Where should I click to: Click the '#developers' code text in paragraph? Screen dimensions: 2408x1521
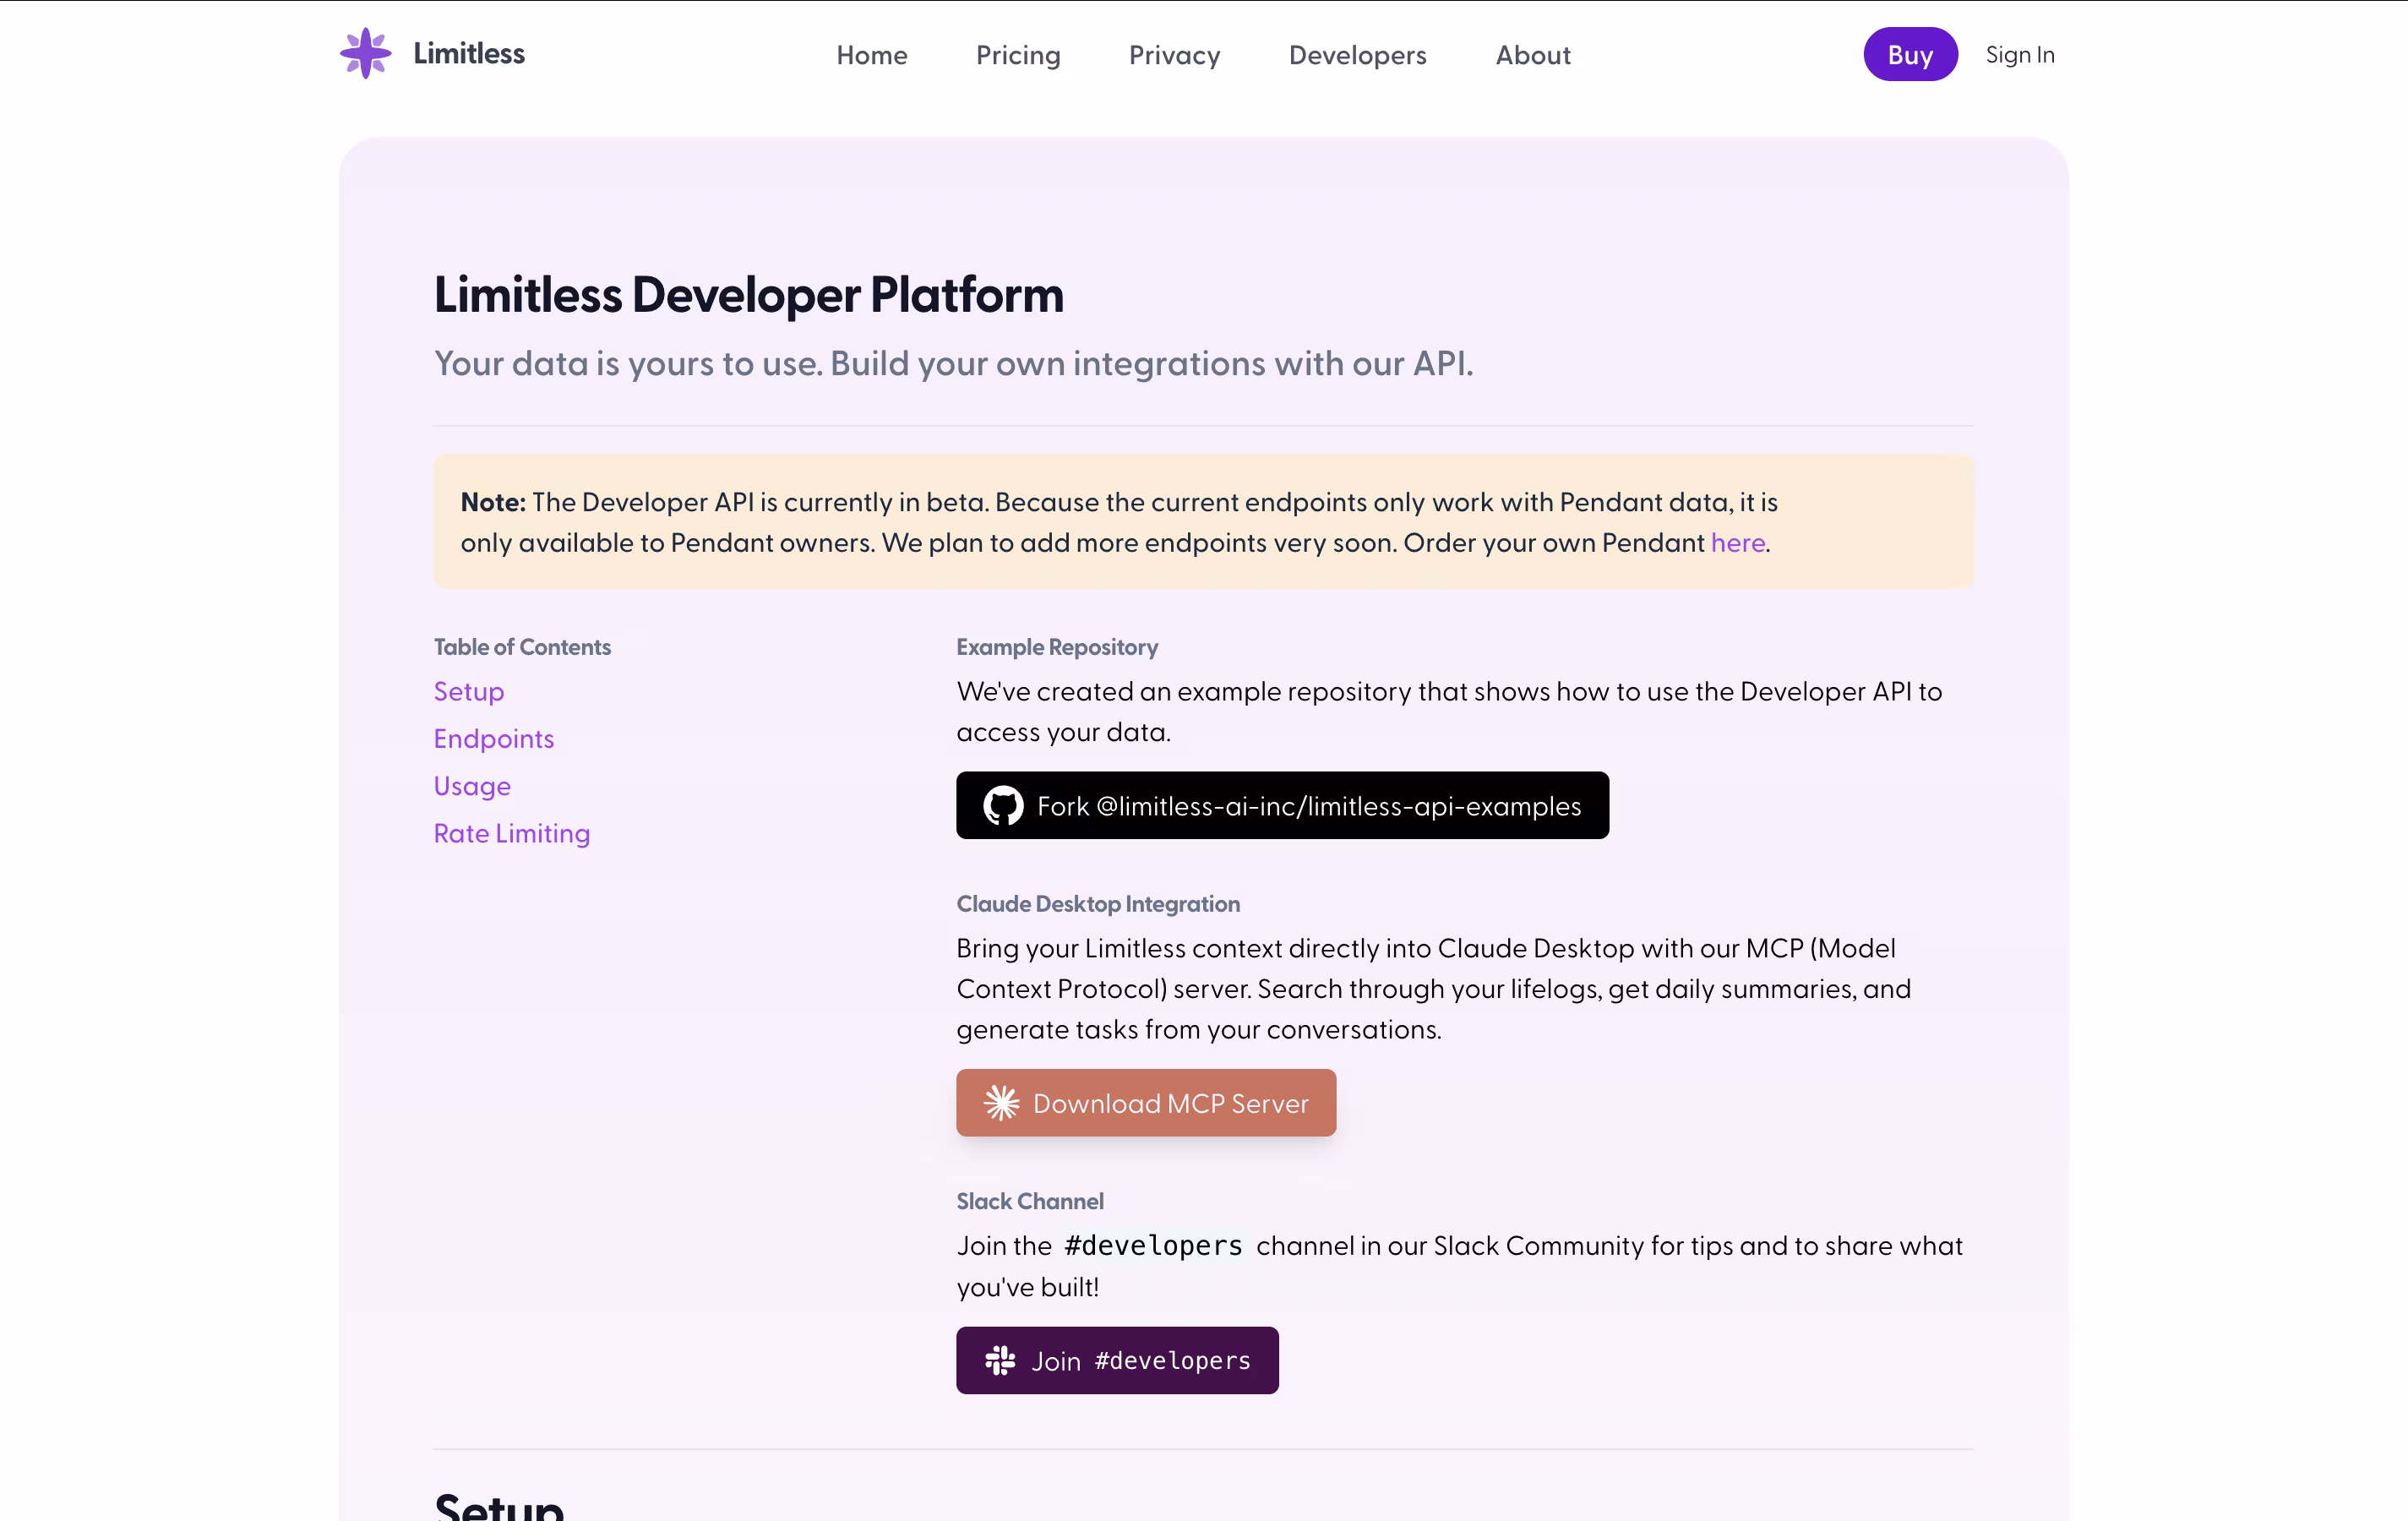(1153, 1245)
